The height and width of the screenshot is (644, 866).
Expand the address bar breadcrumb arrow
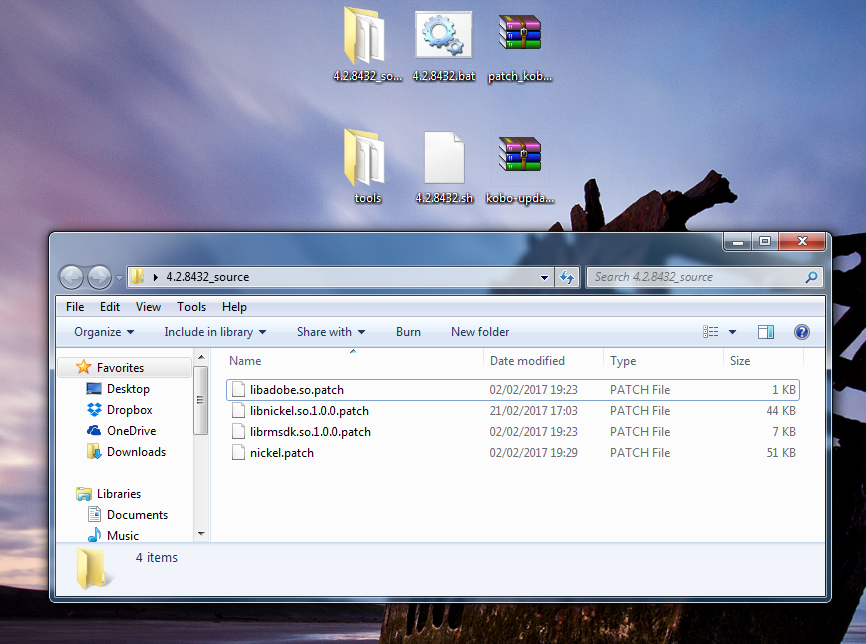[x=156, y=277]
